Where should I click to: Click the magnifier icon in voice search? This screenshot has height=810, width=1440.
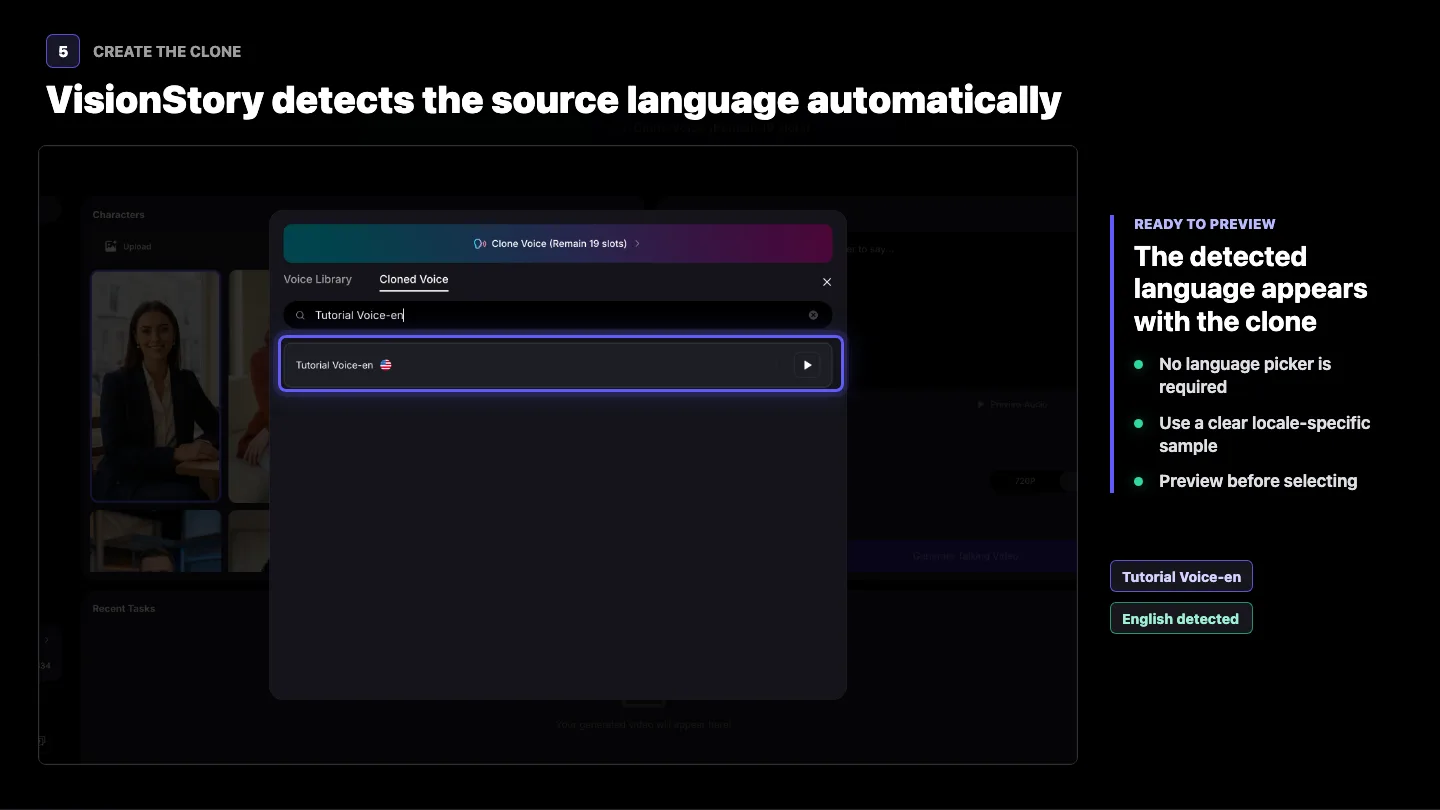300,315
